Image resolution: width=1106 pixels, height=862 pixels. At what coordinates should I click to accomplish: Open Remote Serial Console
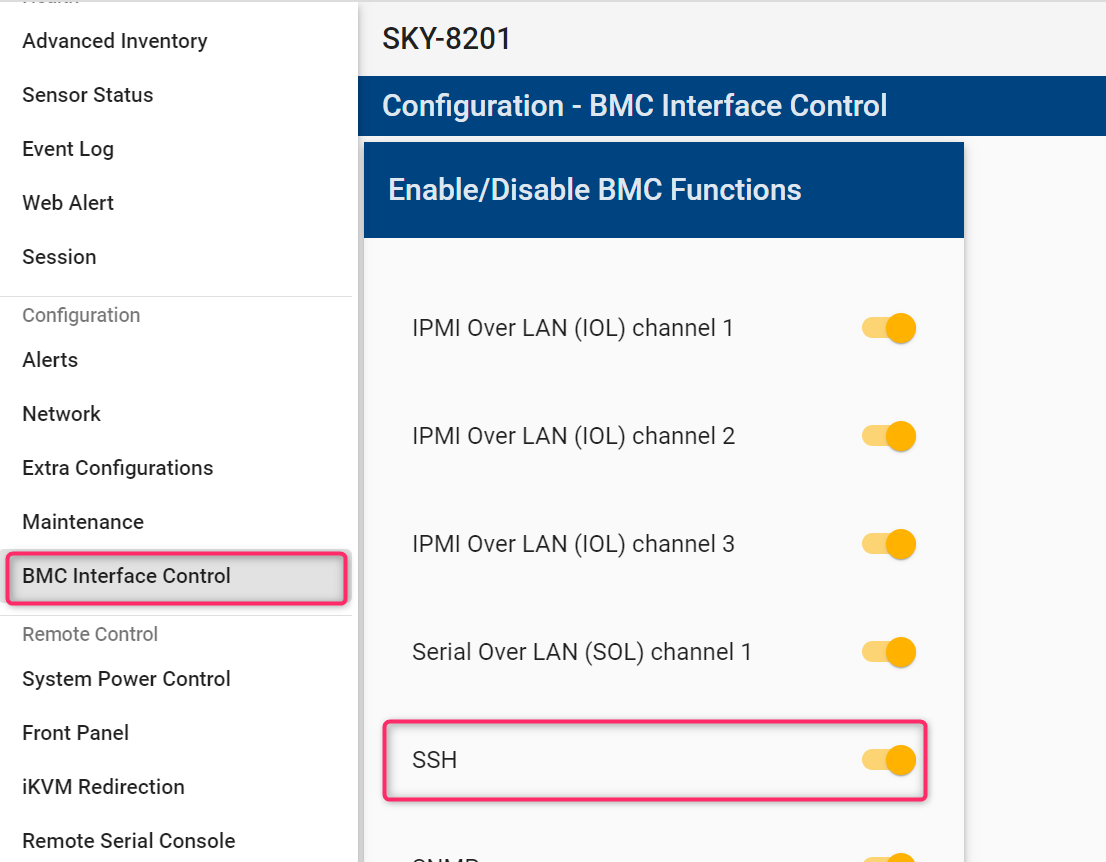pos(129,841)
